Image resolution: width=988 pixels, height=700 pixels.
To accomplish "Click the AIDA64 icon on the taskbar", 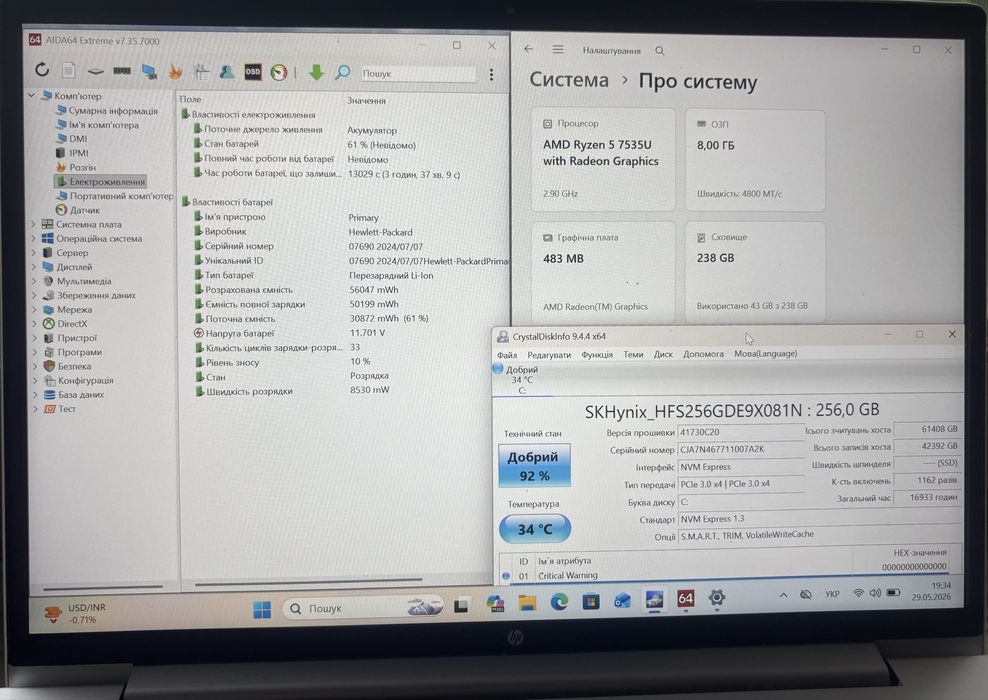I will click(x=686, y=598).
